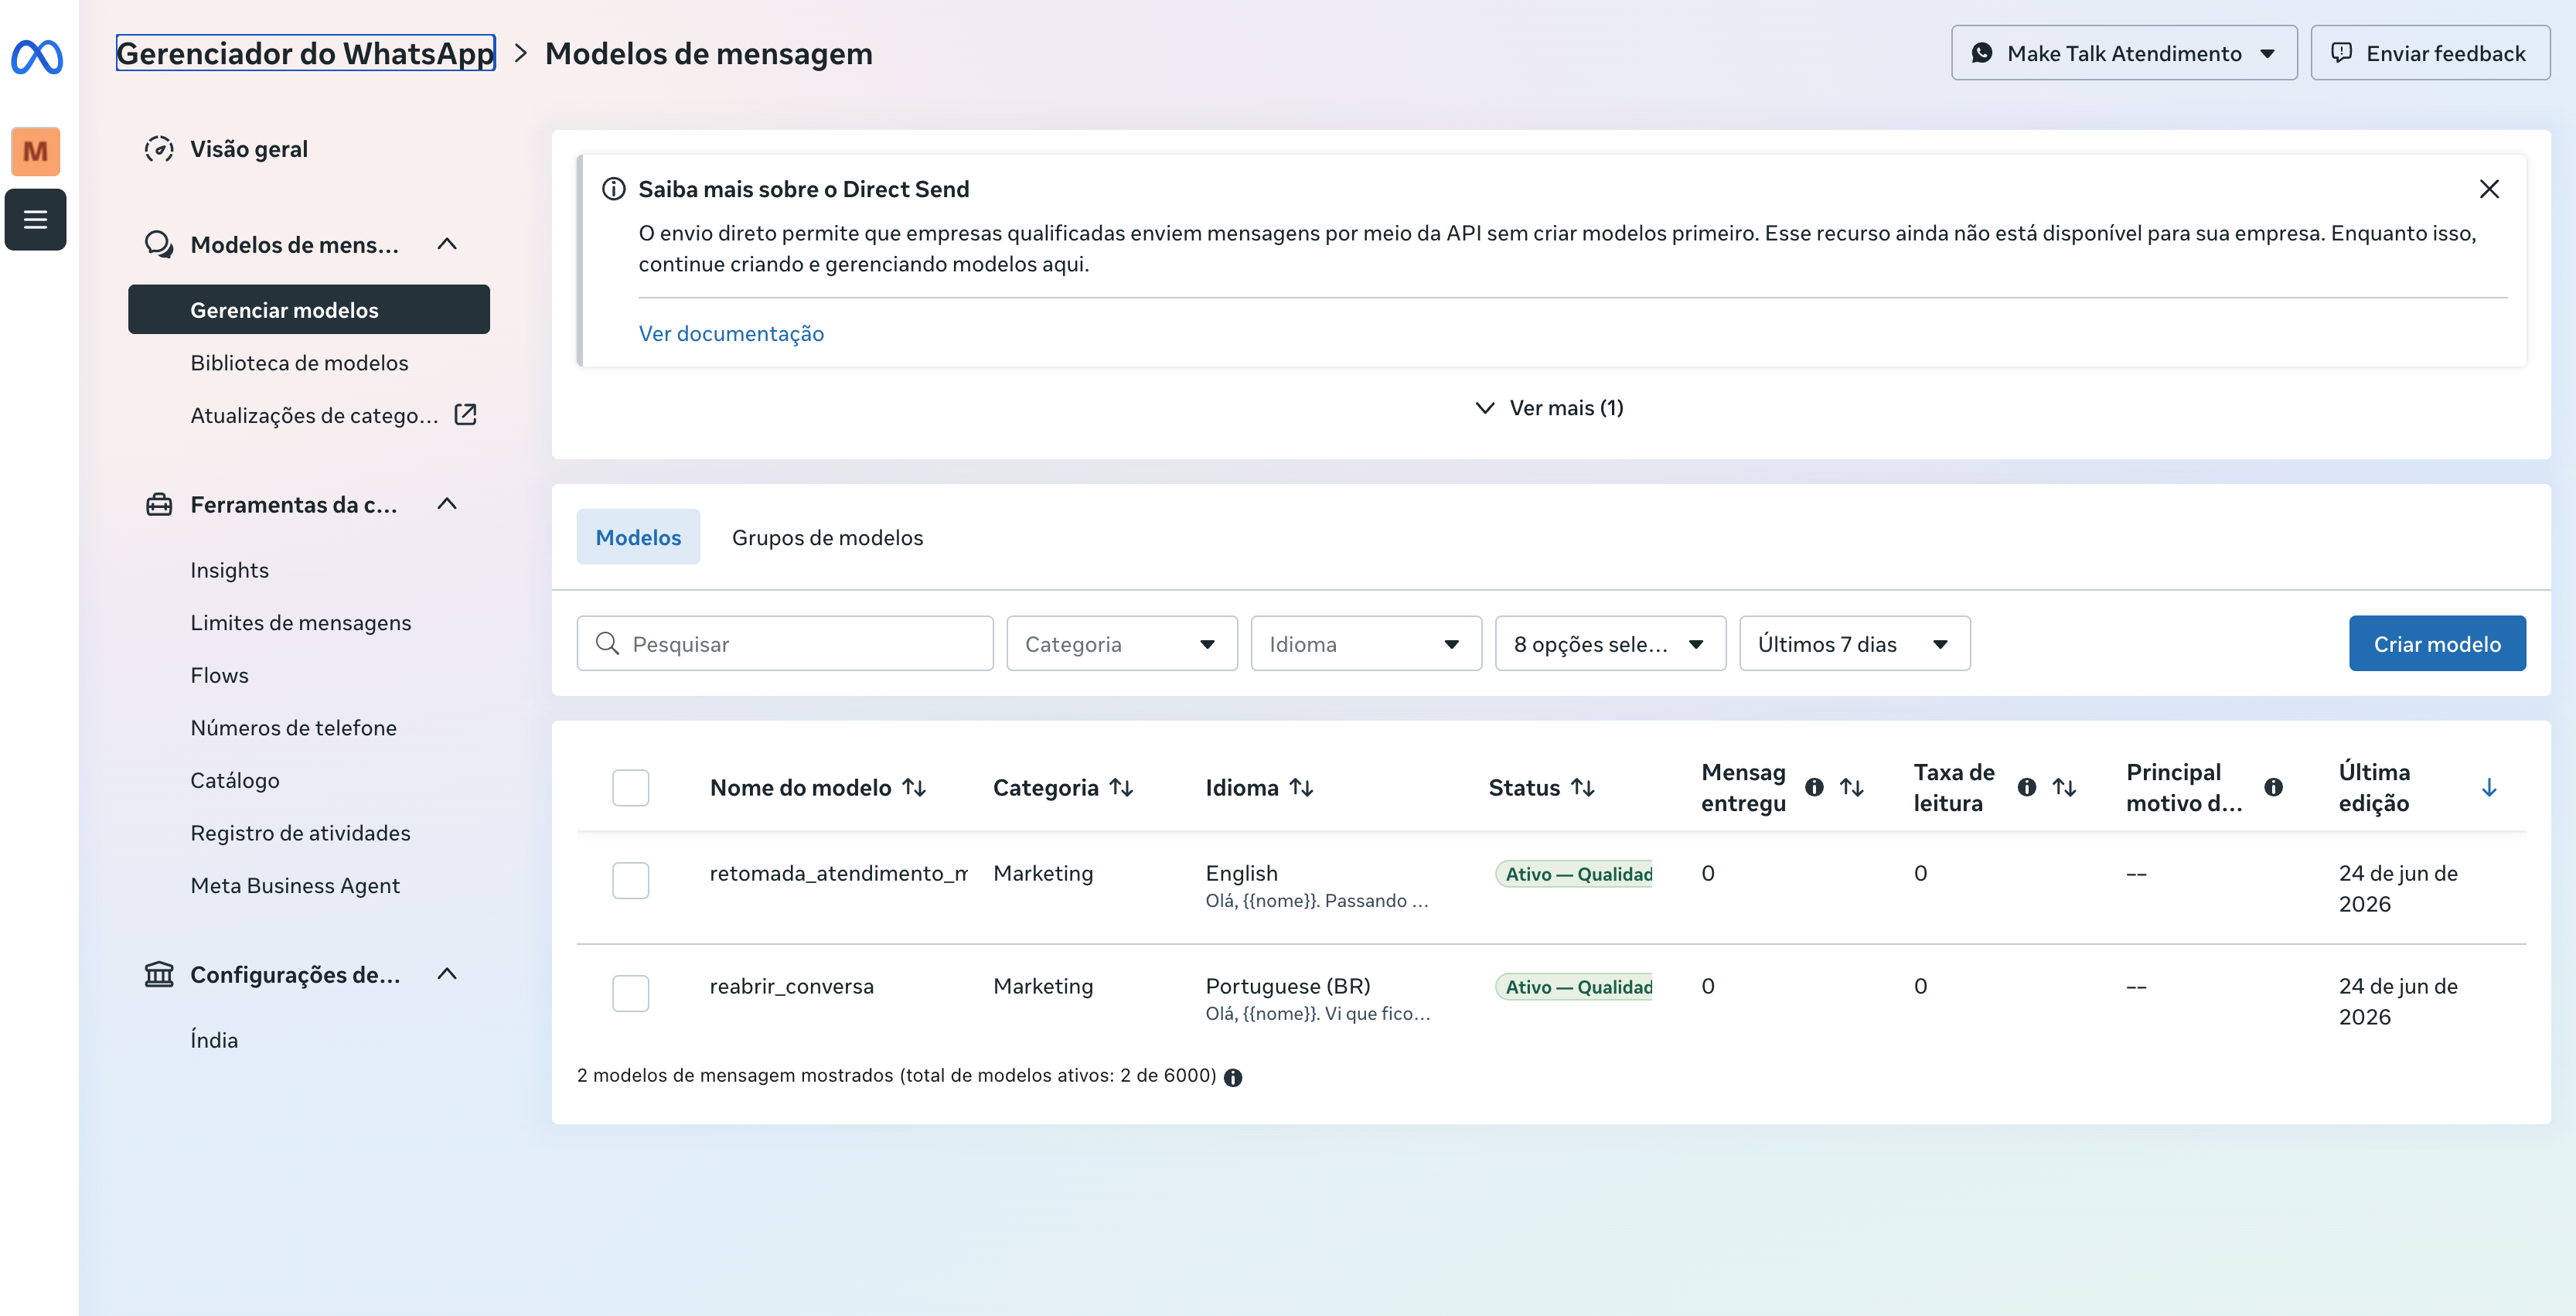Click the Configurações bank building icon
Image resolution: width=2576 pixels, height=1316 pixels.
(x=159, y=974)
